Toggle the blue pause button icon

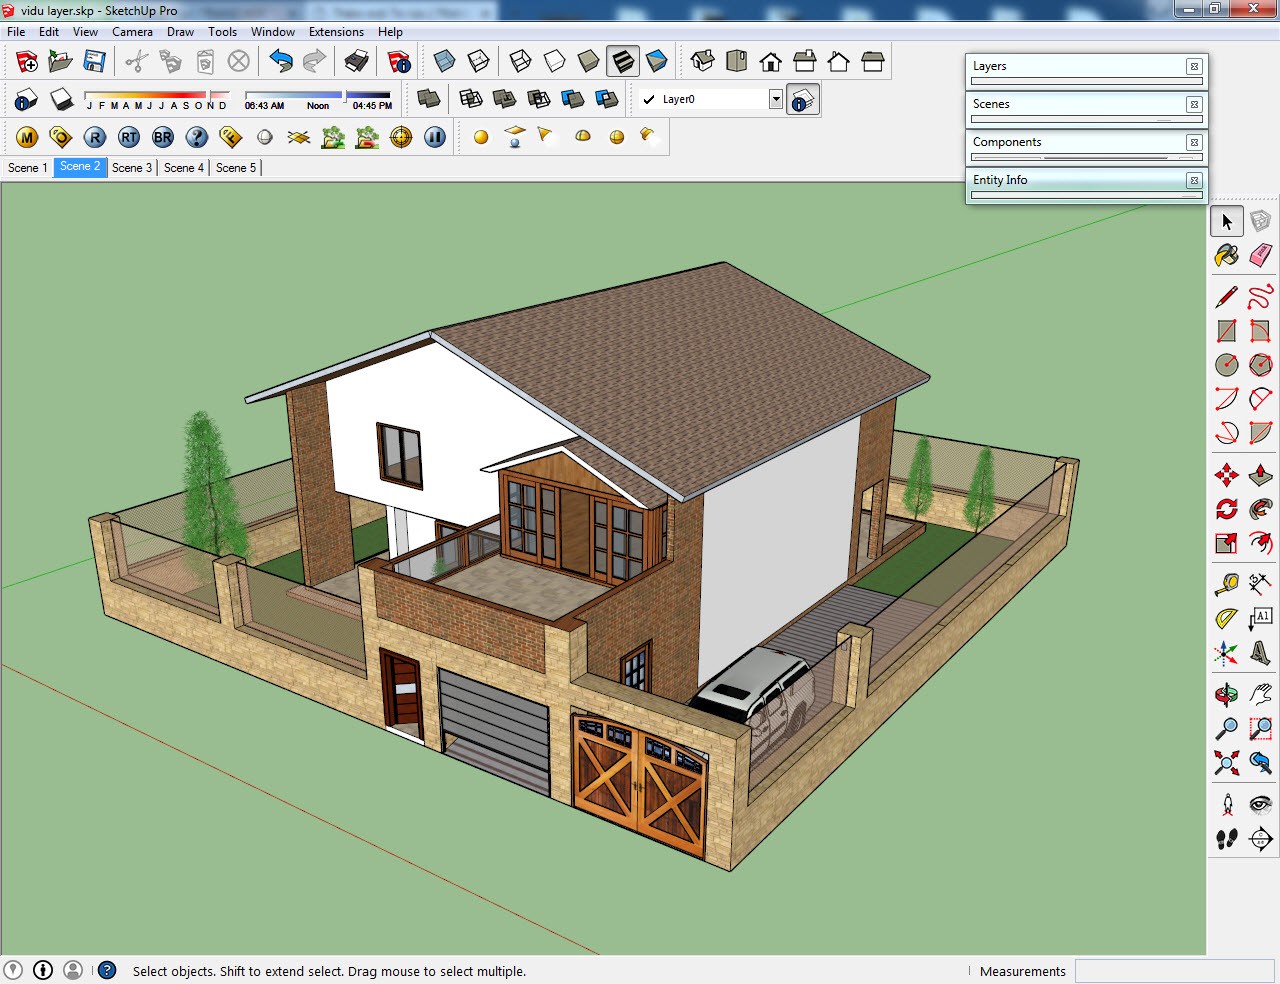(x=435, y=137)
